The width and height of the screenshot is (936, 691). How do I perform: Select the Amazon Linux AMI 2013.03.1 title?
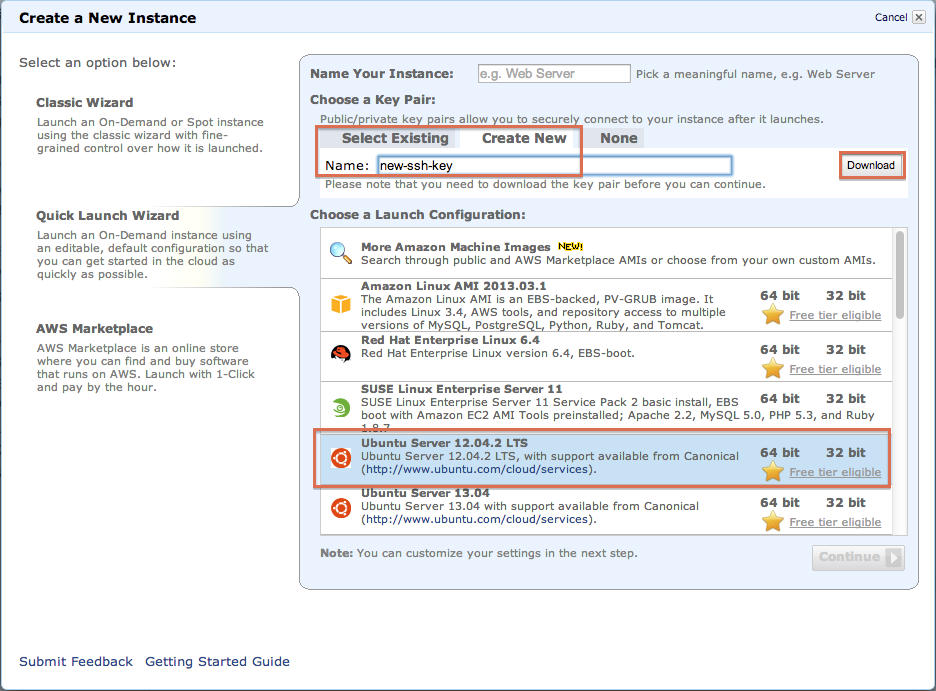pyautogui.click(x=454, y=286)
